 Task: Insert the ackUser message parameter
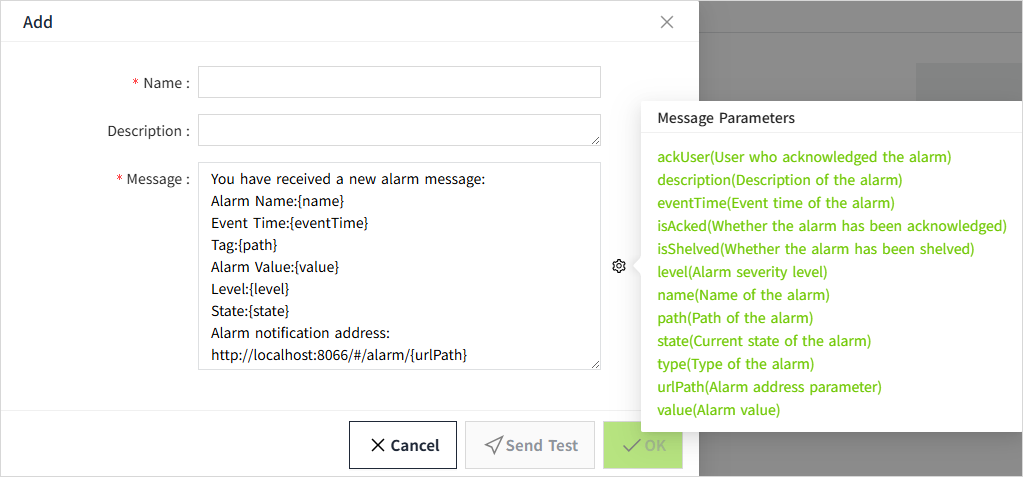coord(804,157)
